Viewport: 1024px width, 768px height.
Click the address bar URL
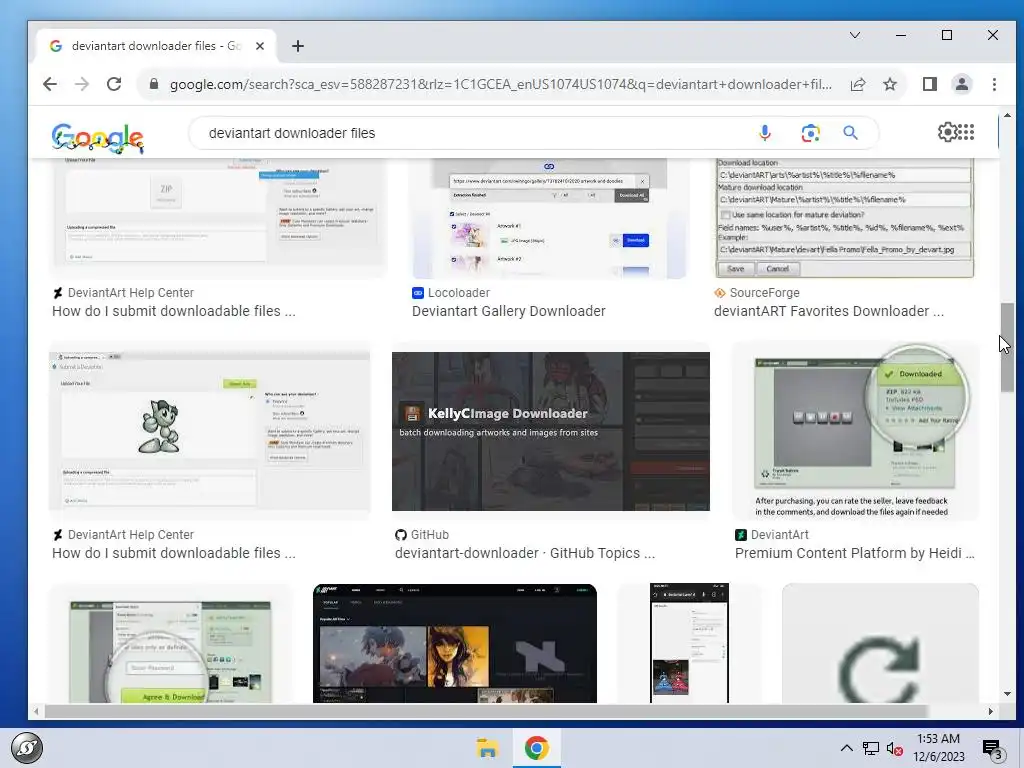(500, 84)
